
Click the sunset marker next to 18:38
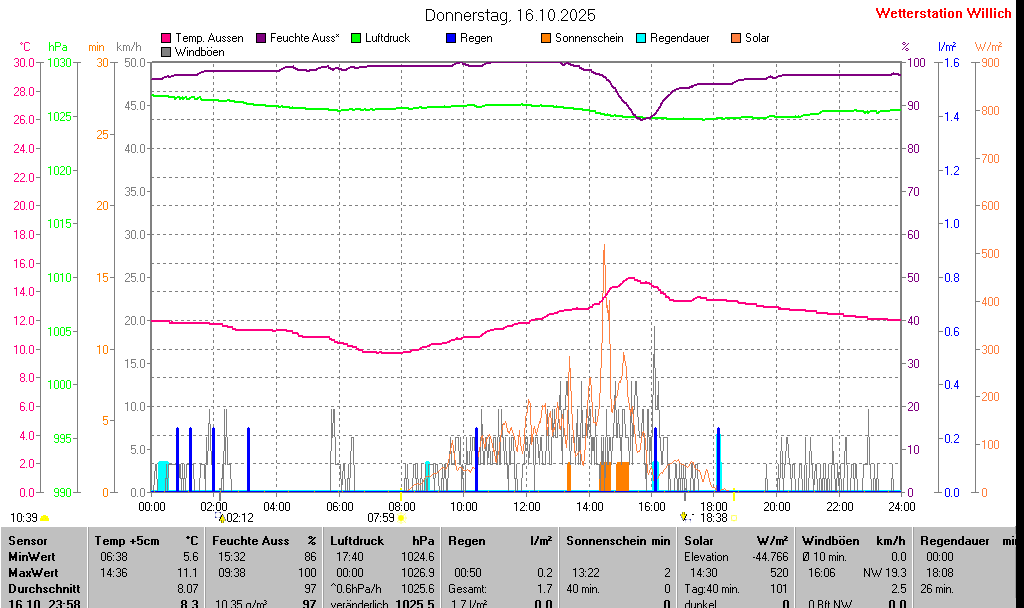coord(734,518)
